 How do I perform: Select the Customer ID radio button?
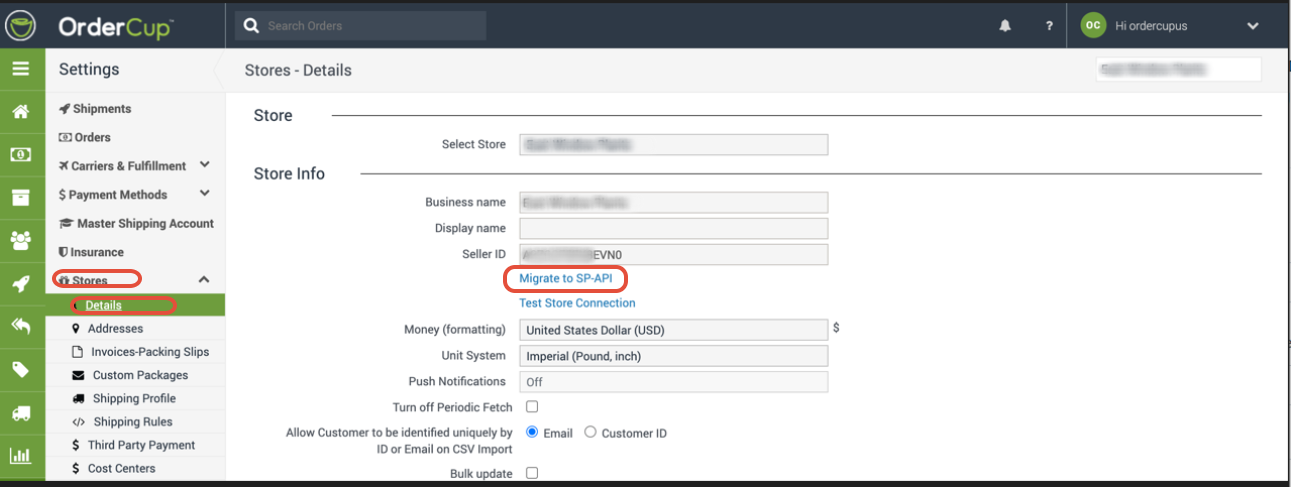[x=590, y=432]
